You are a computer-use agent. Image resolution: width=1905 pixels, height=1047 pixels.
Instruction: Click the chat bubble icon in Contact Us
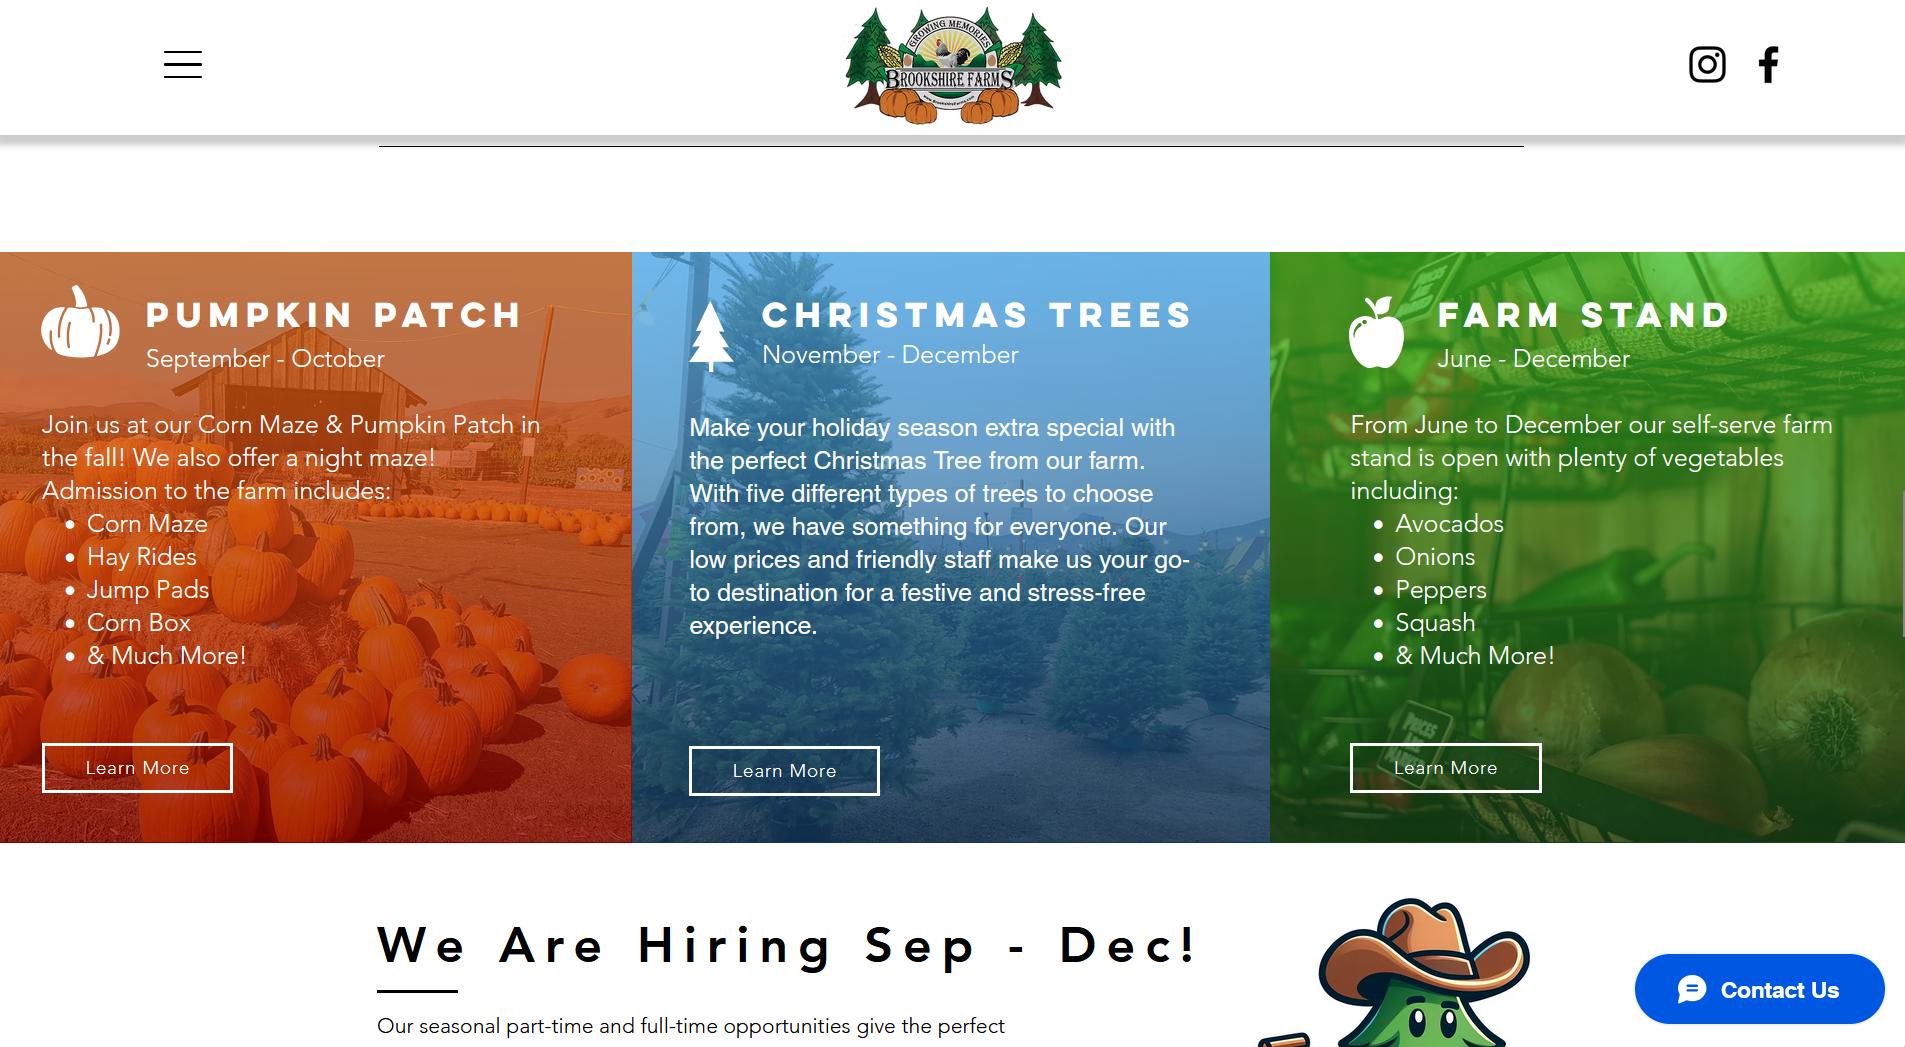point(1692,989)
